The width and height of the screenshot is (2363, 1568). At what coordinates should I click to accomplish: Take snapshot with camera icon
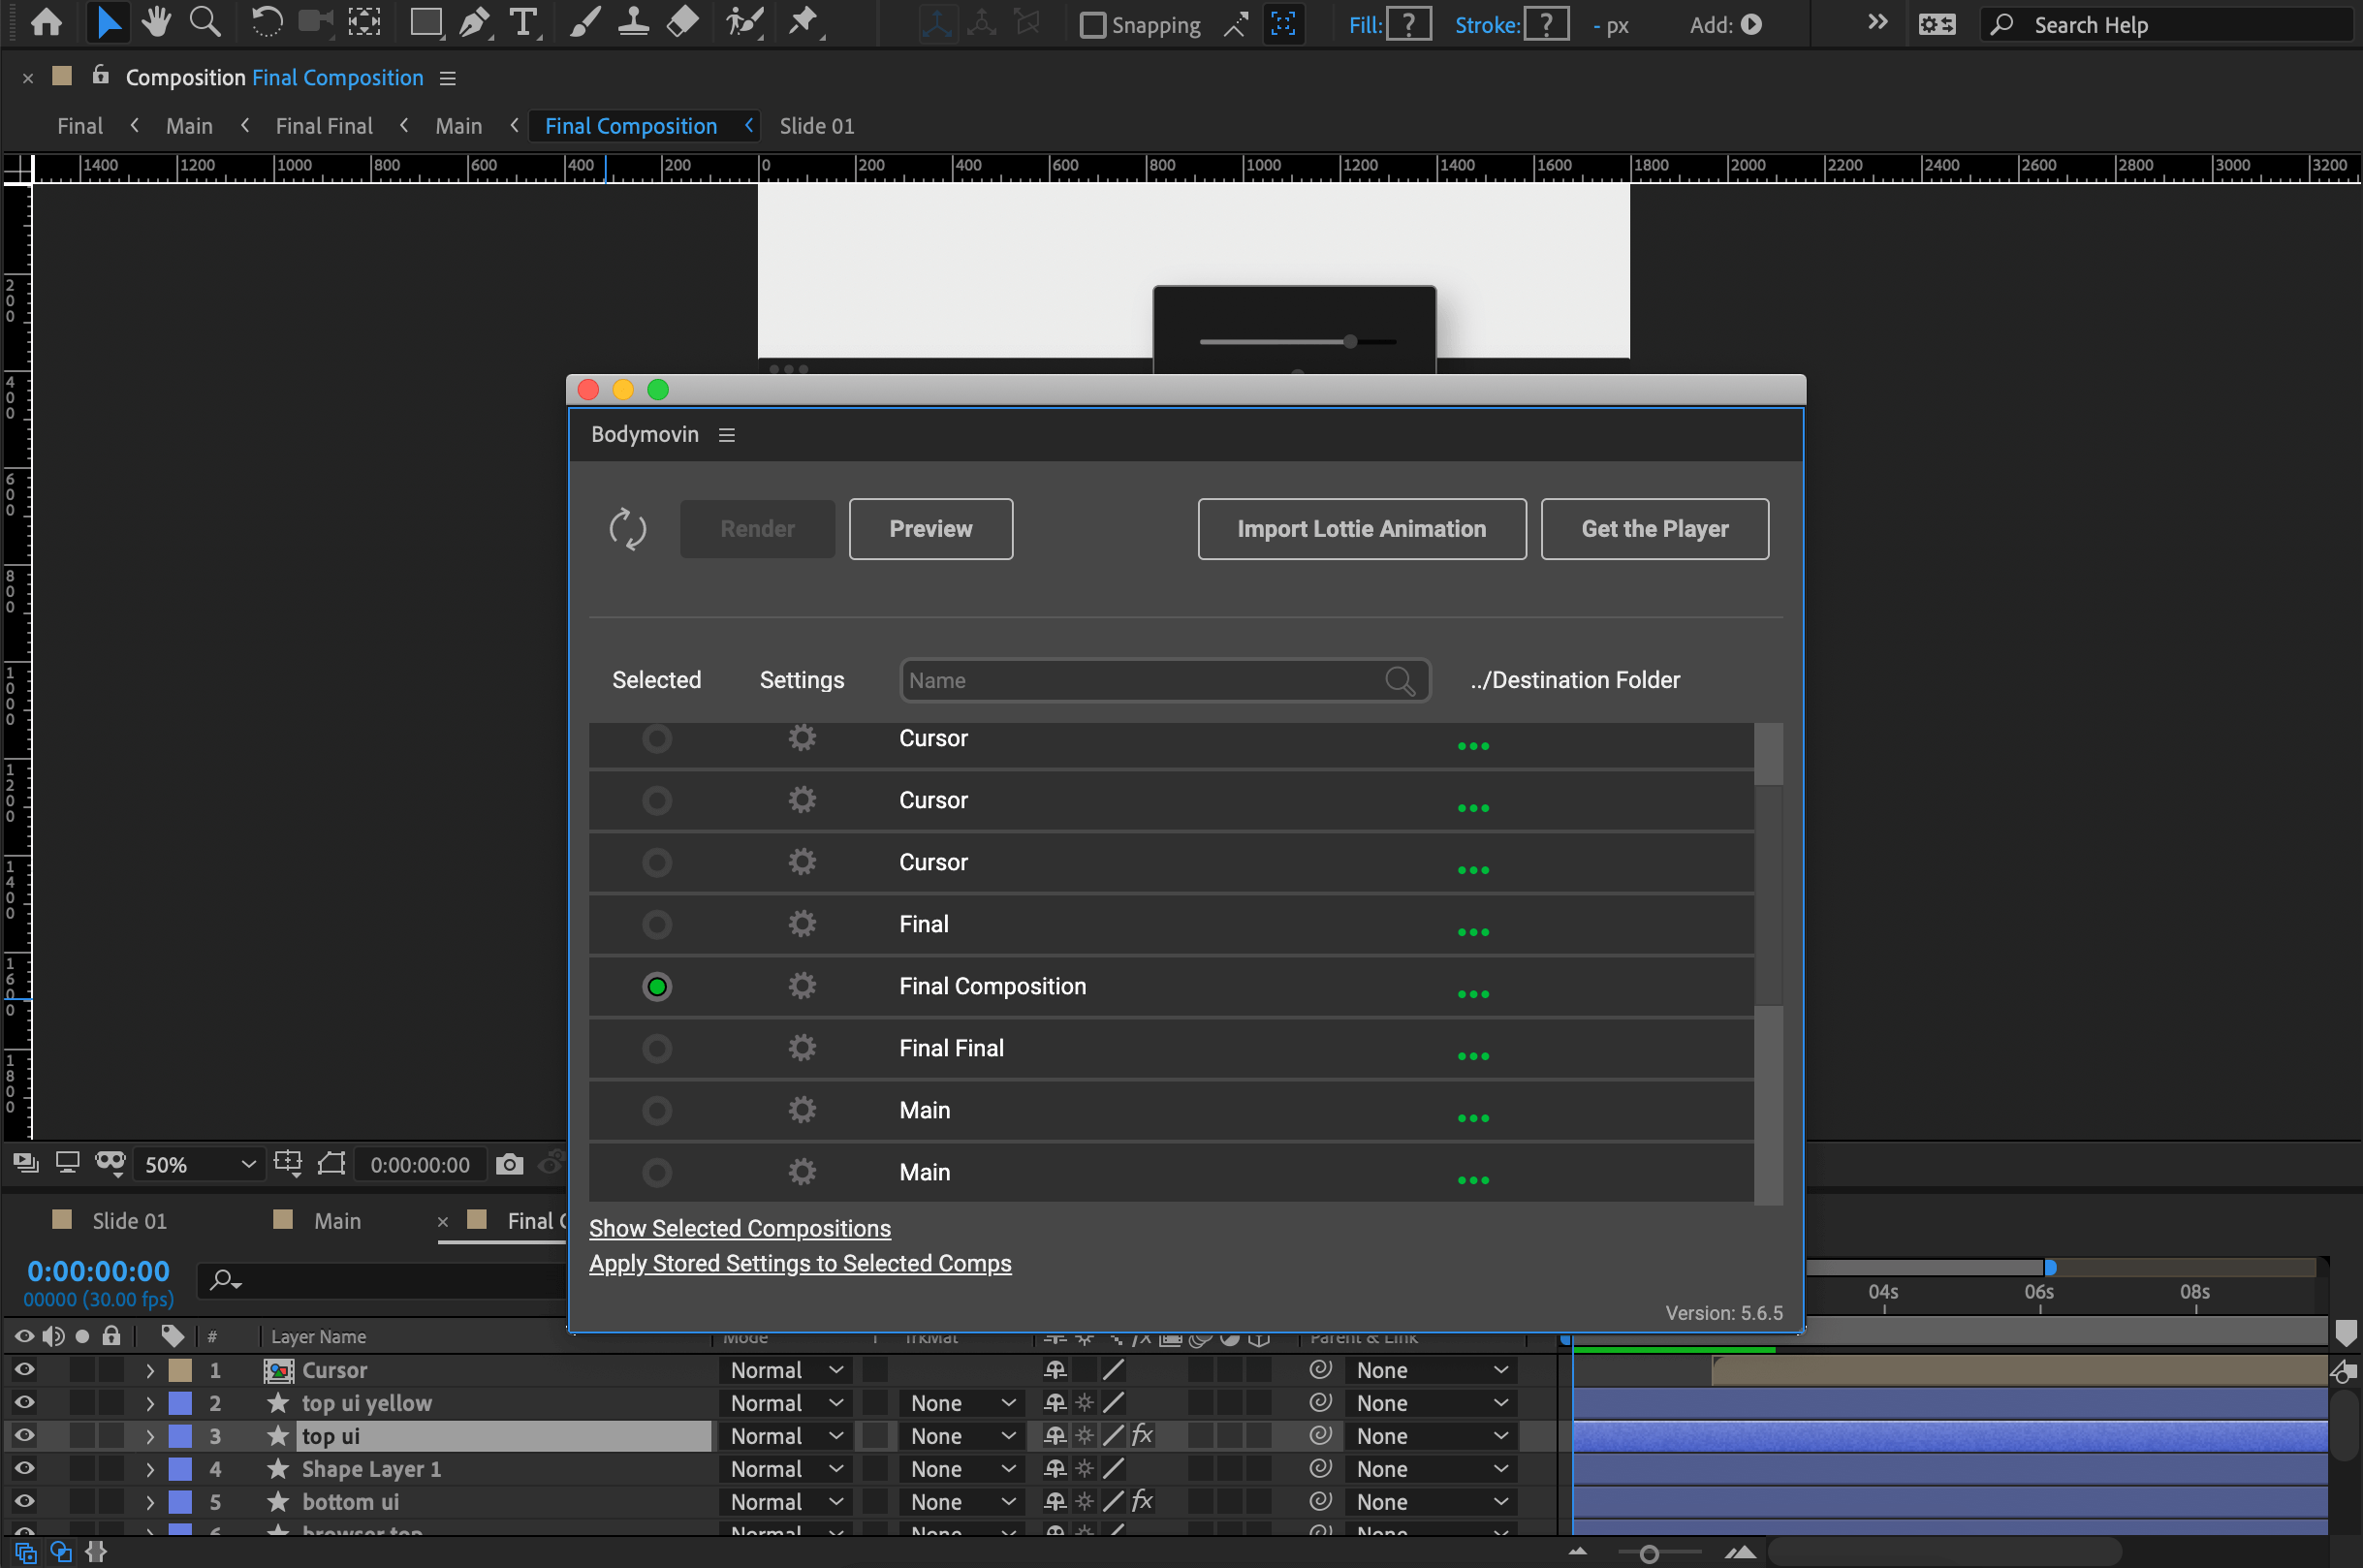(510, 1164)
